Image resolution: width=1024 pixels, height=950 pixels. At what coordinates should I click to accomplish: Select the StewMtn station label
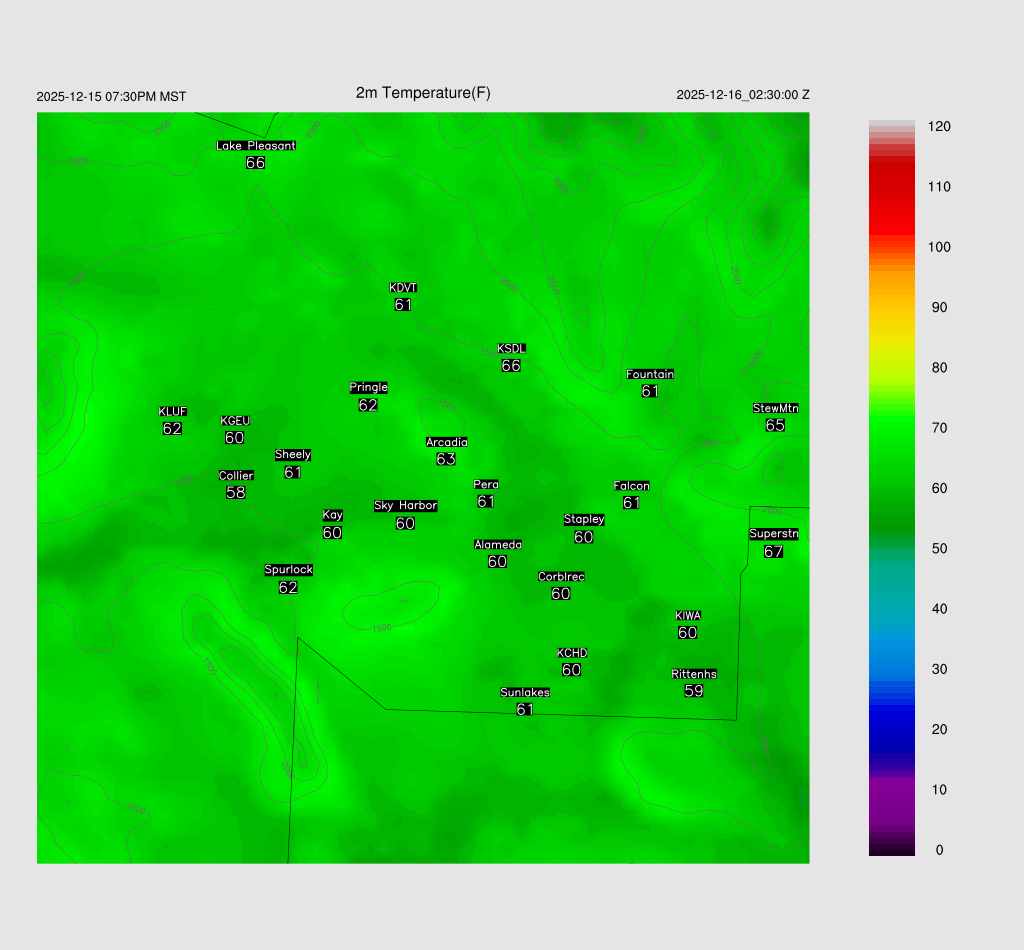[775, 408]
